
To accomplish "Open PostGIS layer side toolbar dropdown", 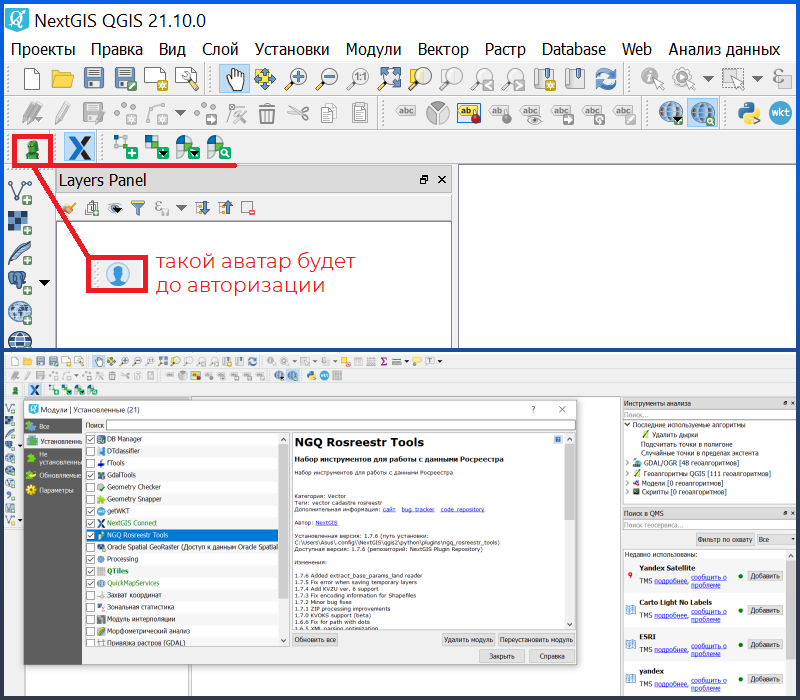I will (45, 283).
